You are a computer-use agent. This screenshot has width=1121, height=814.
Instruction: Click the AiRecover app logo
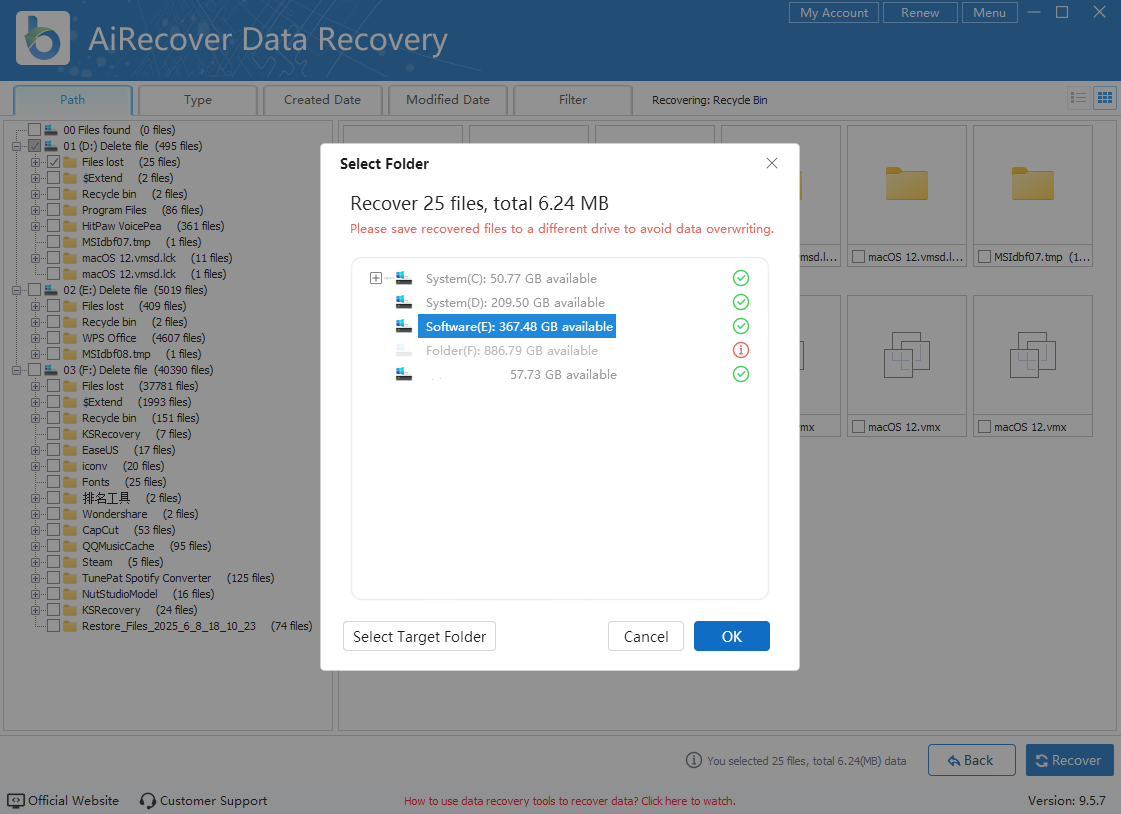pos(43,39)
